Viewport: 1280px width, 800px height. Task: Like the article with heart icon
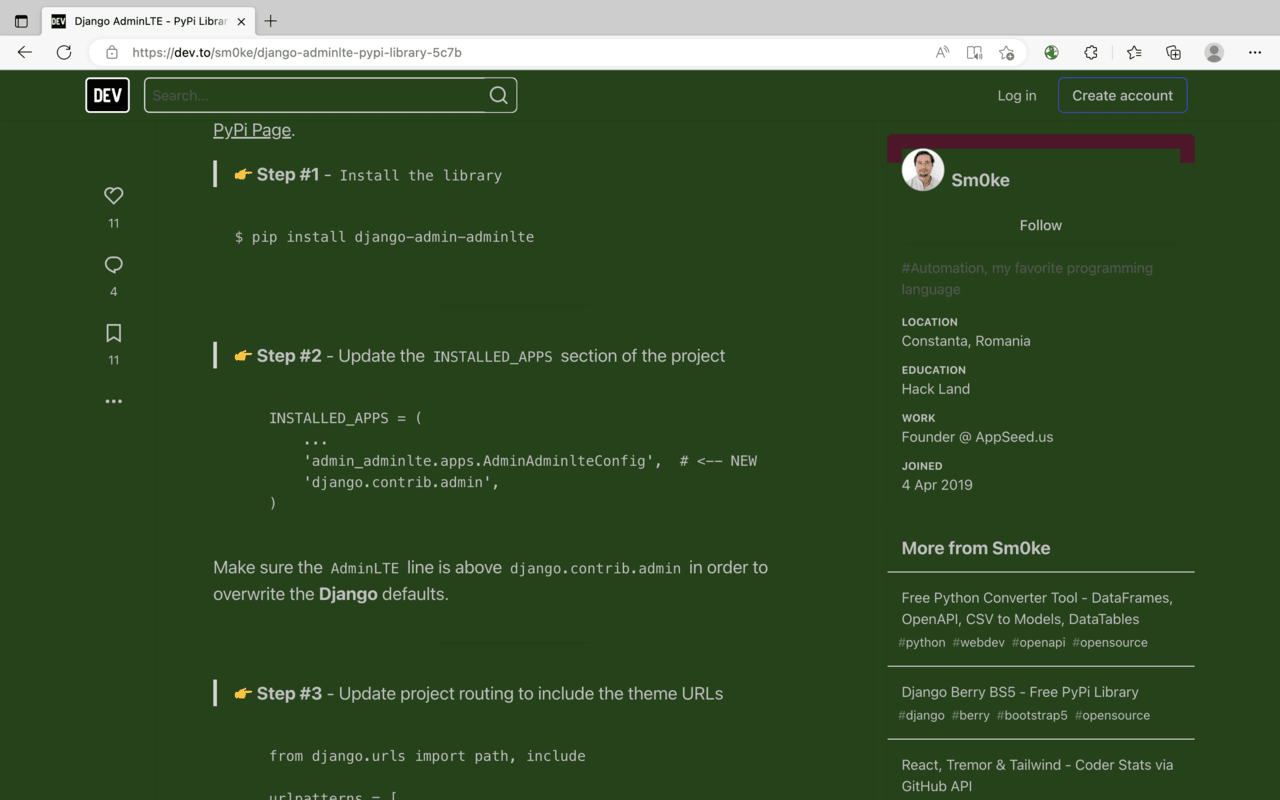click(114, 196)
